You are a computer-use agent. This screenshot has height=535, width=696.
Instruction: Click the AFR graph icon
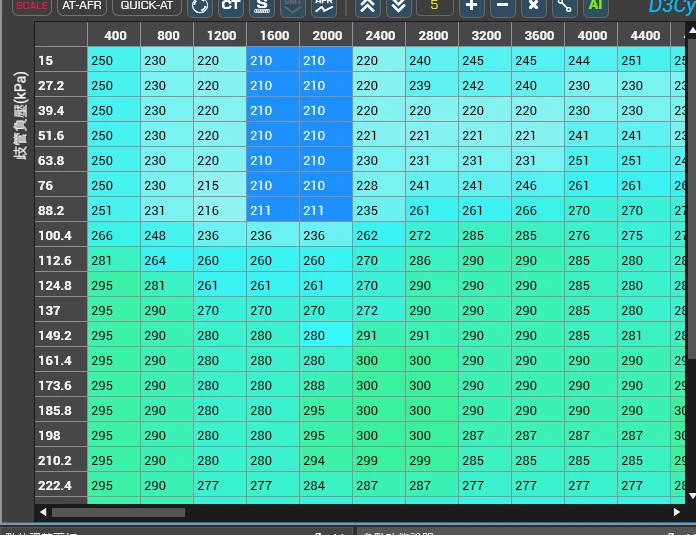tap(324, 6)
